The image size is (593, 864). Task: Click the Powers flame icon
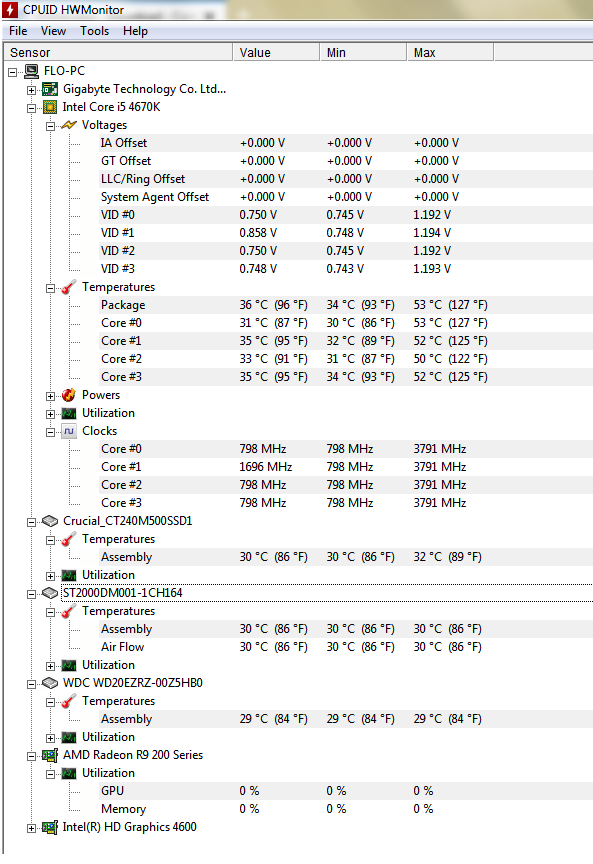click(x=69, y=395)
